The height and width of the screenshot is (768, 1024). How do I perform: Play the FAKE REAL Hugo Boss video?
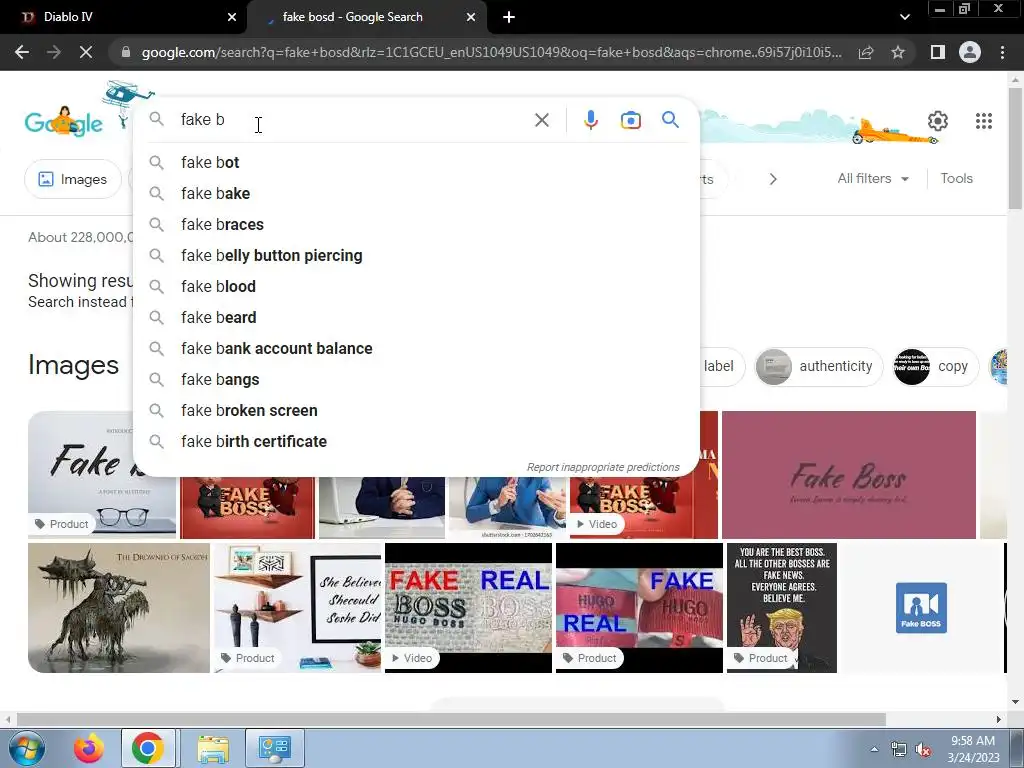point(468,607)
